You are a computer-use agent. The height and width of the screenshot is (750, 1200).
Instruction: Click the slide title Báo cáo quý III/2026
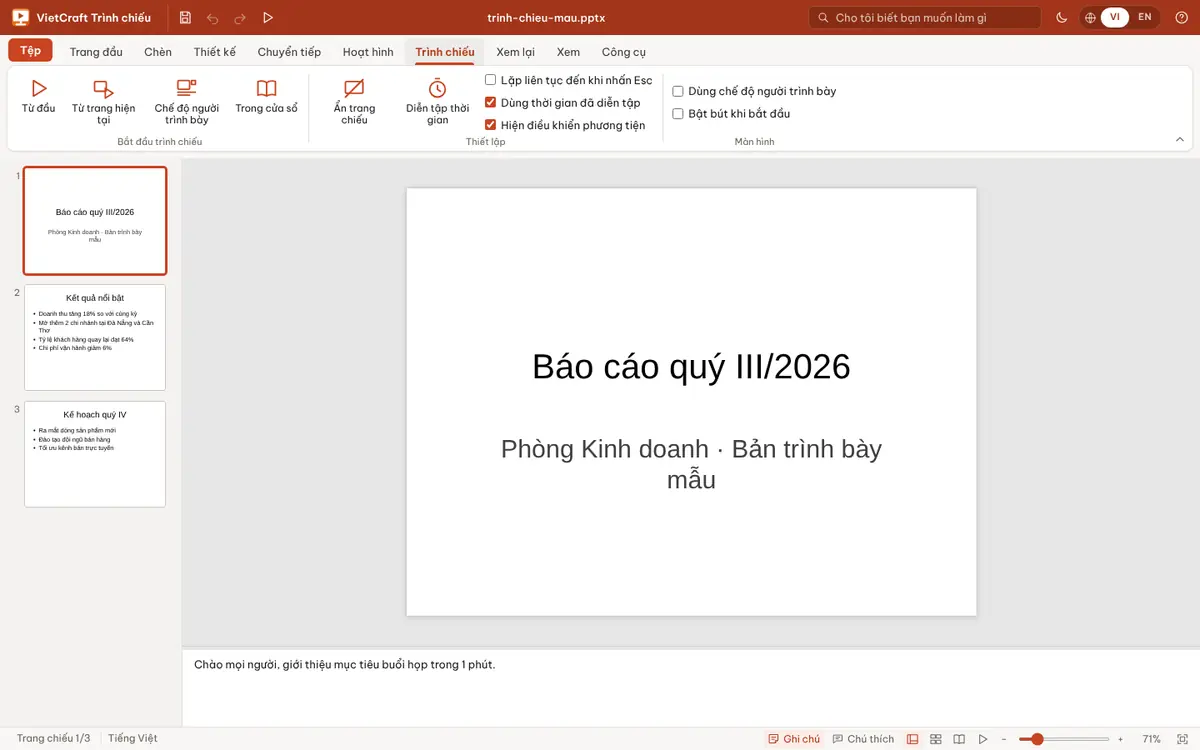click(x=691, y=366)
